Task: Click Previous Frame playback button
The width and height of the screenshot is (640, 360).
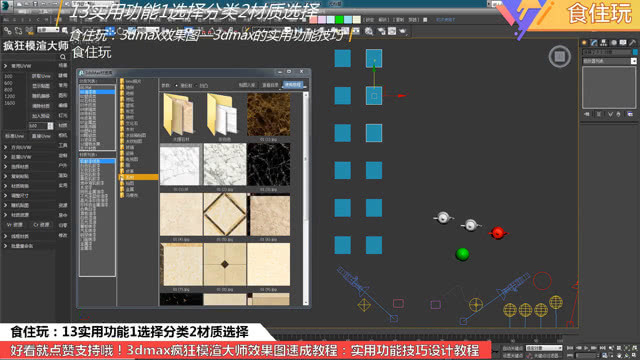Action: tap(578, 348)
